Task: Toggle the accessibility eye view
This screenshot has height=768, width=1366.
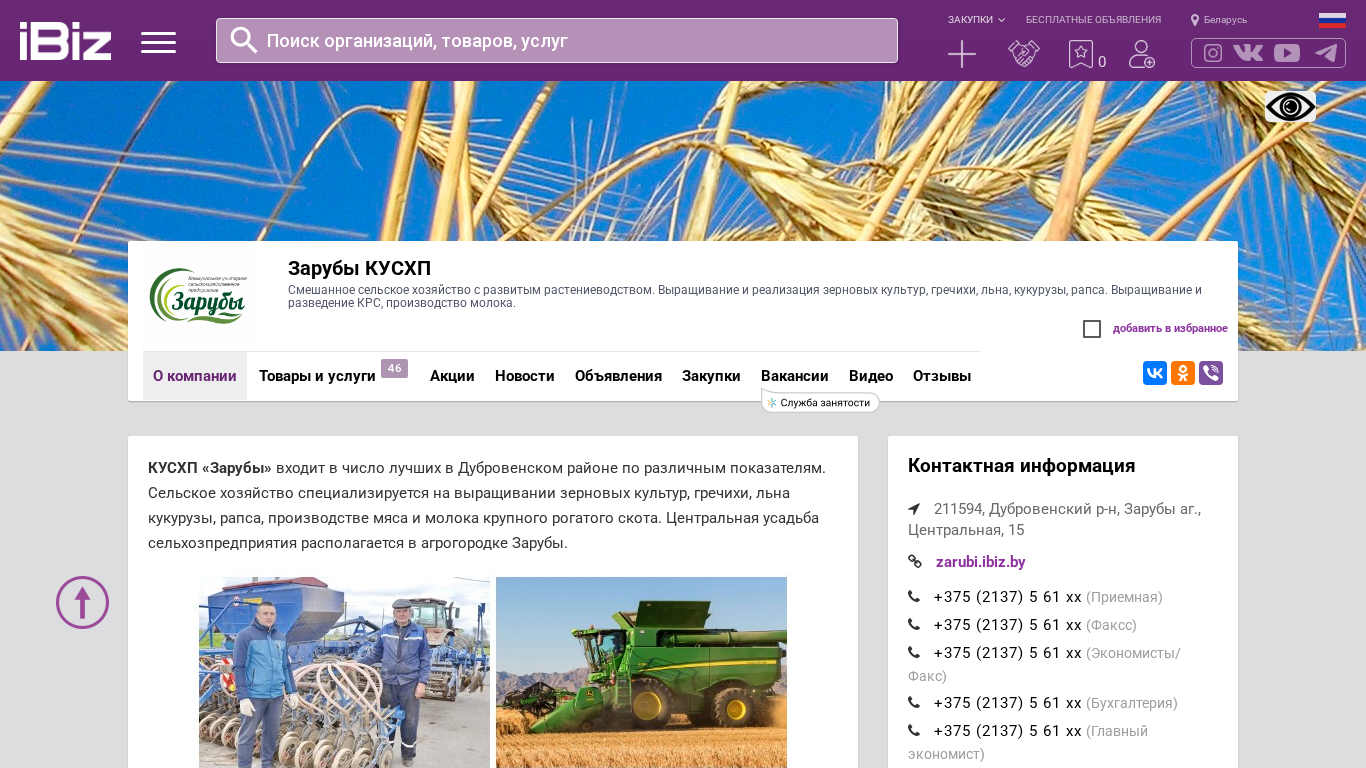Action: point(1290,106)
